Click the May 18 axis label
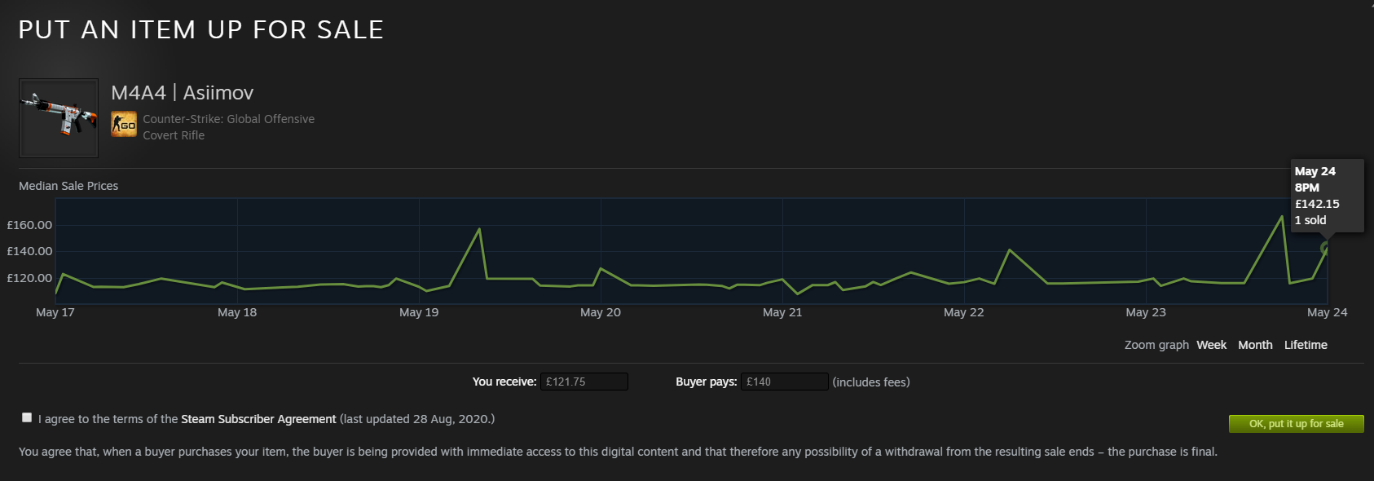1374x481 pixels. (x=237, y=313)
